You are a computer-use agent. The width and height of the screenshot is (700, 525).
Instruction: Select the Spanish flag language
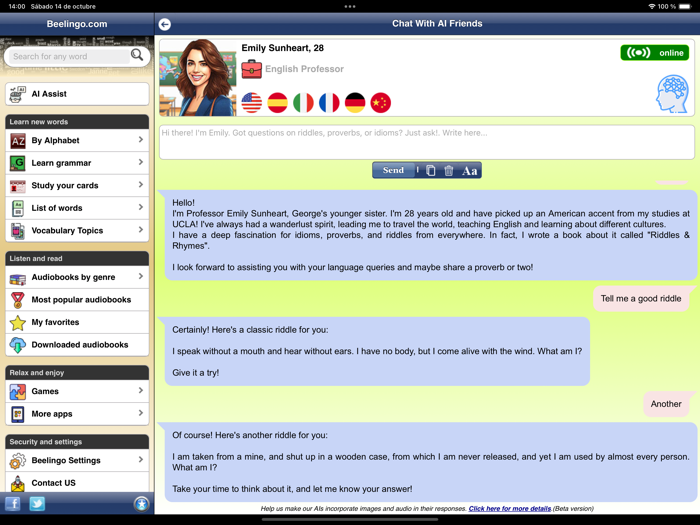[277, 103]
